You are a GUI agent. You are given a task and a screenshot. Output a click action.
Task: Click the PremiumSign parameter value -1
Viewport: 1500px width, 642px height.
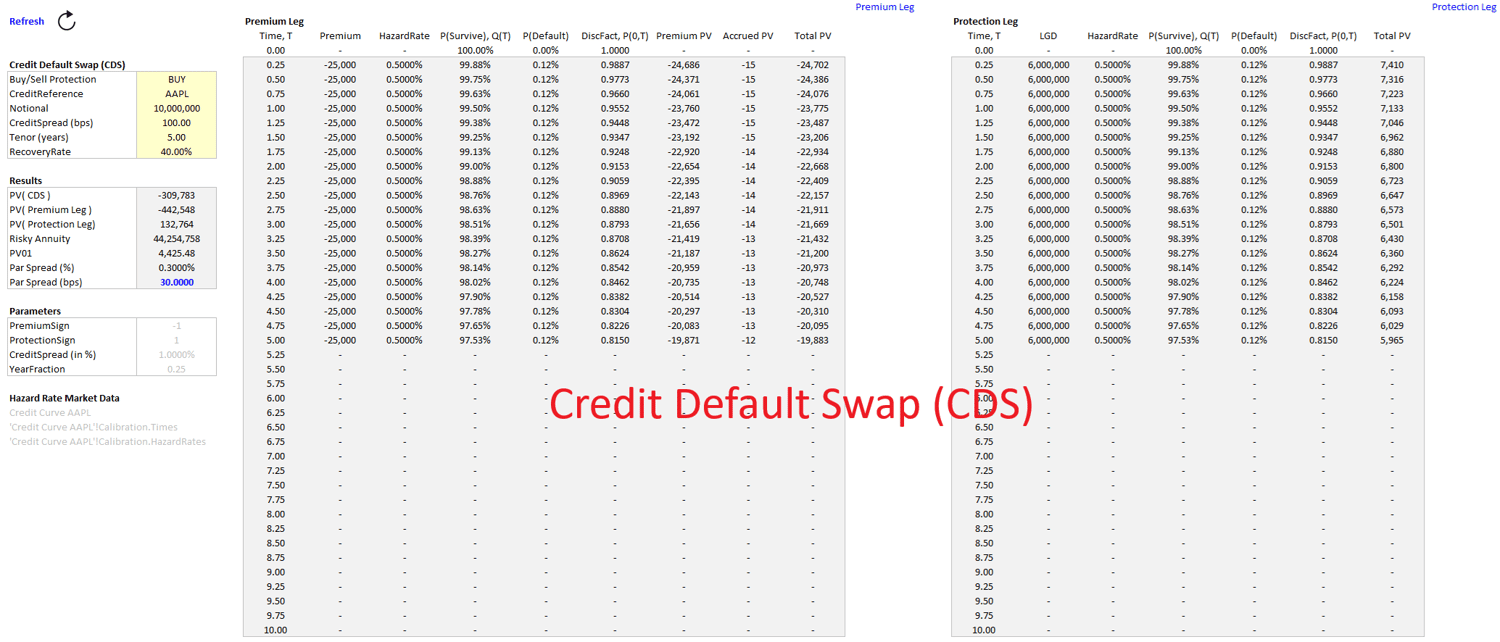[177, 326]
